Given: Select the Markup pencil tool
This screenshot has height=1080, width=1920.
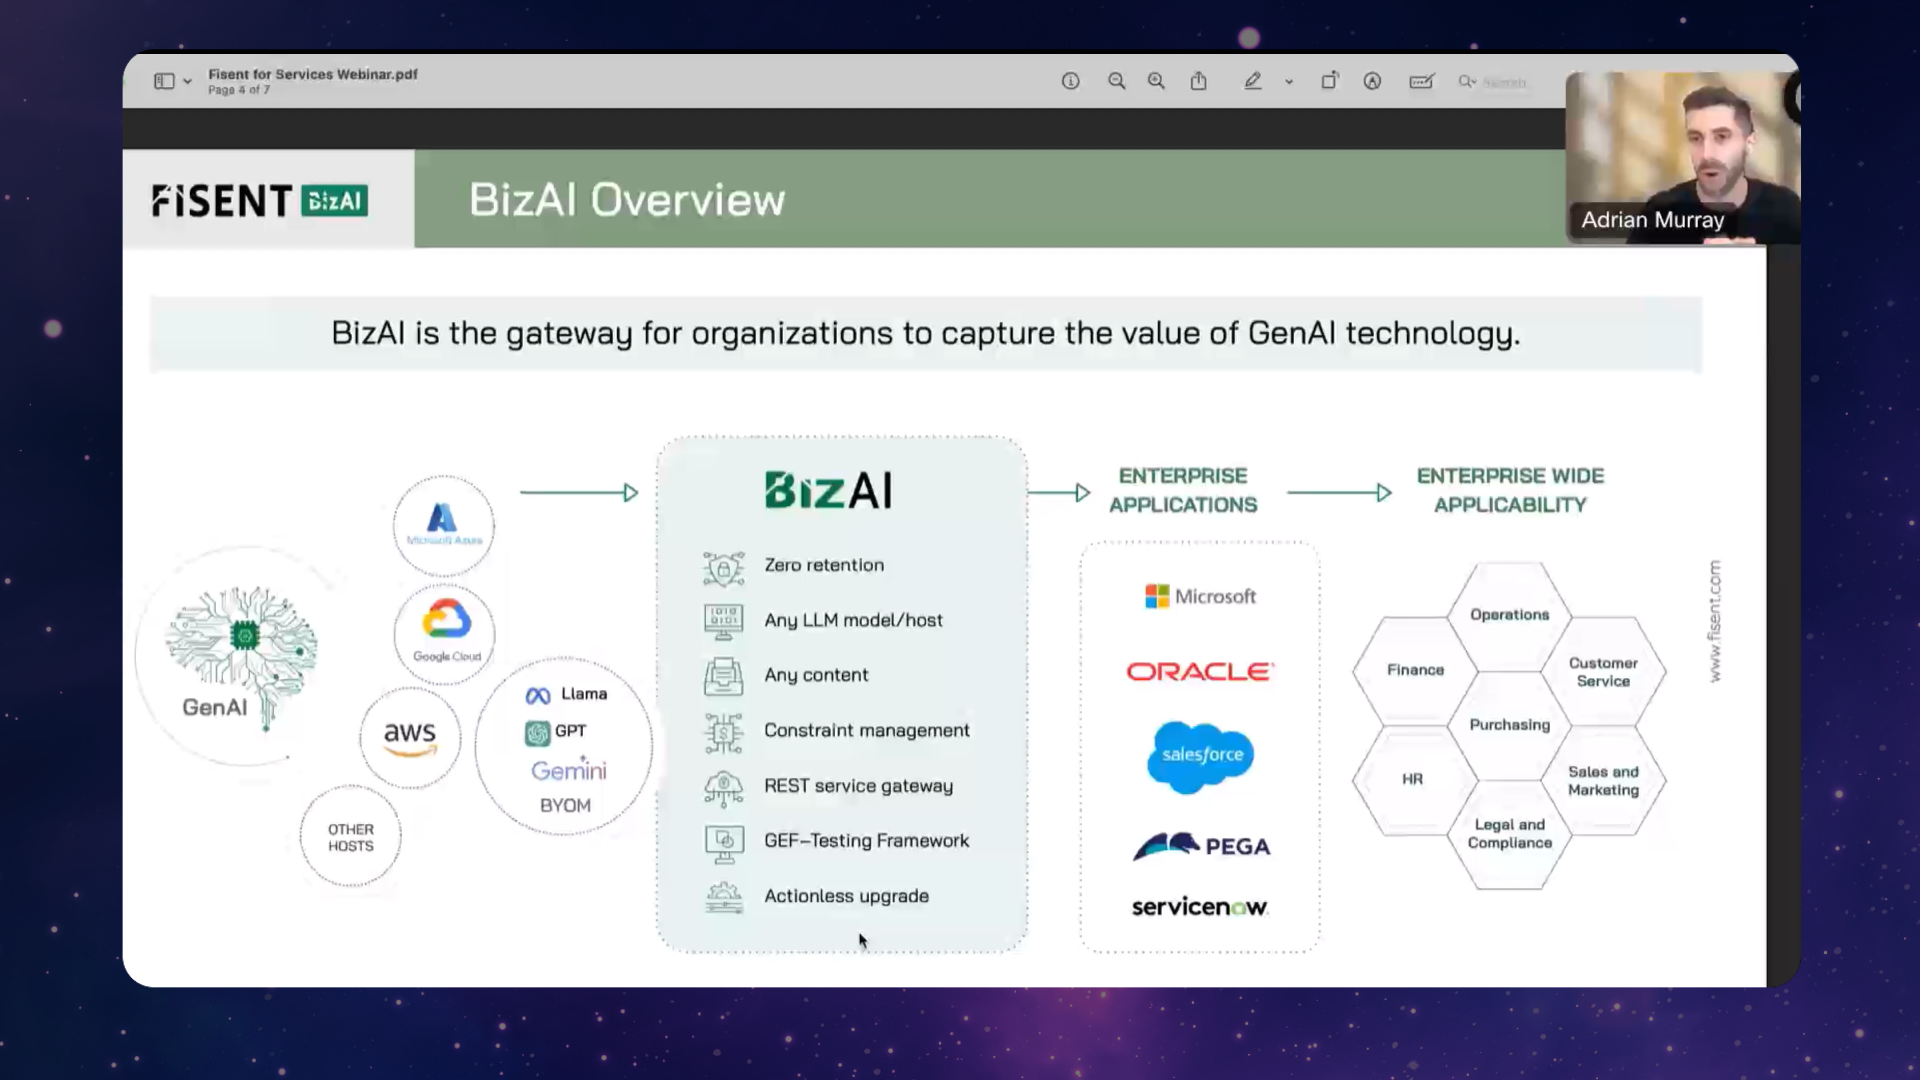Looking at the screenshot, I should click(1252, 81).
